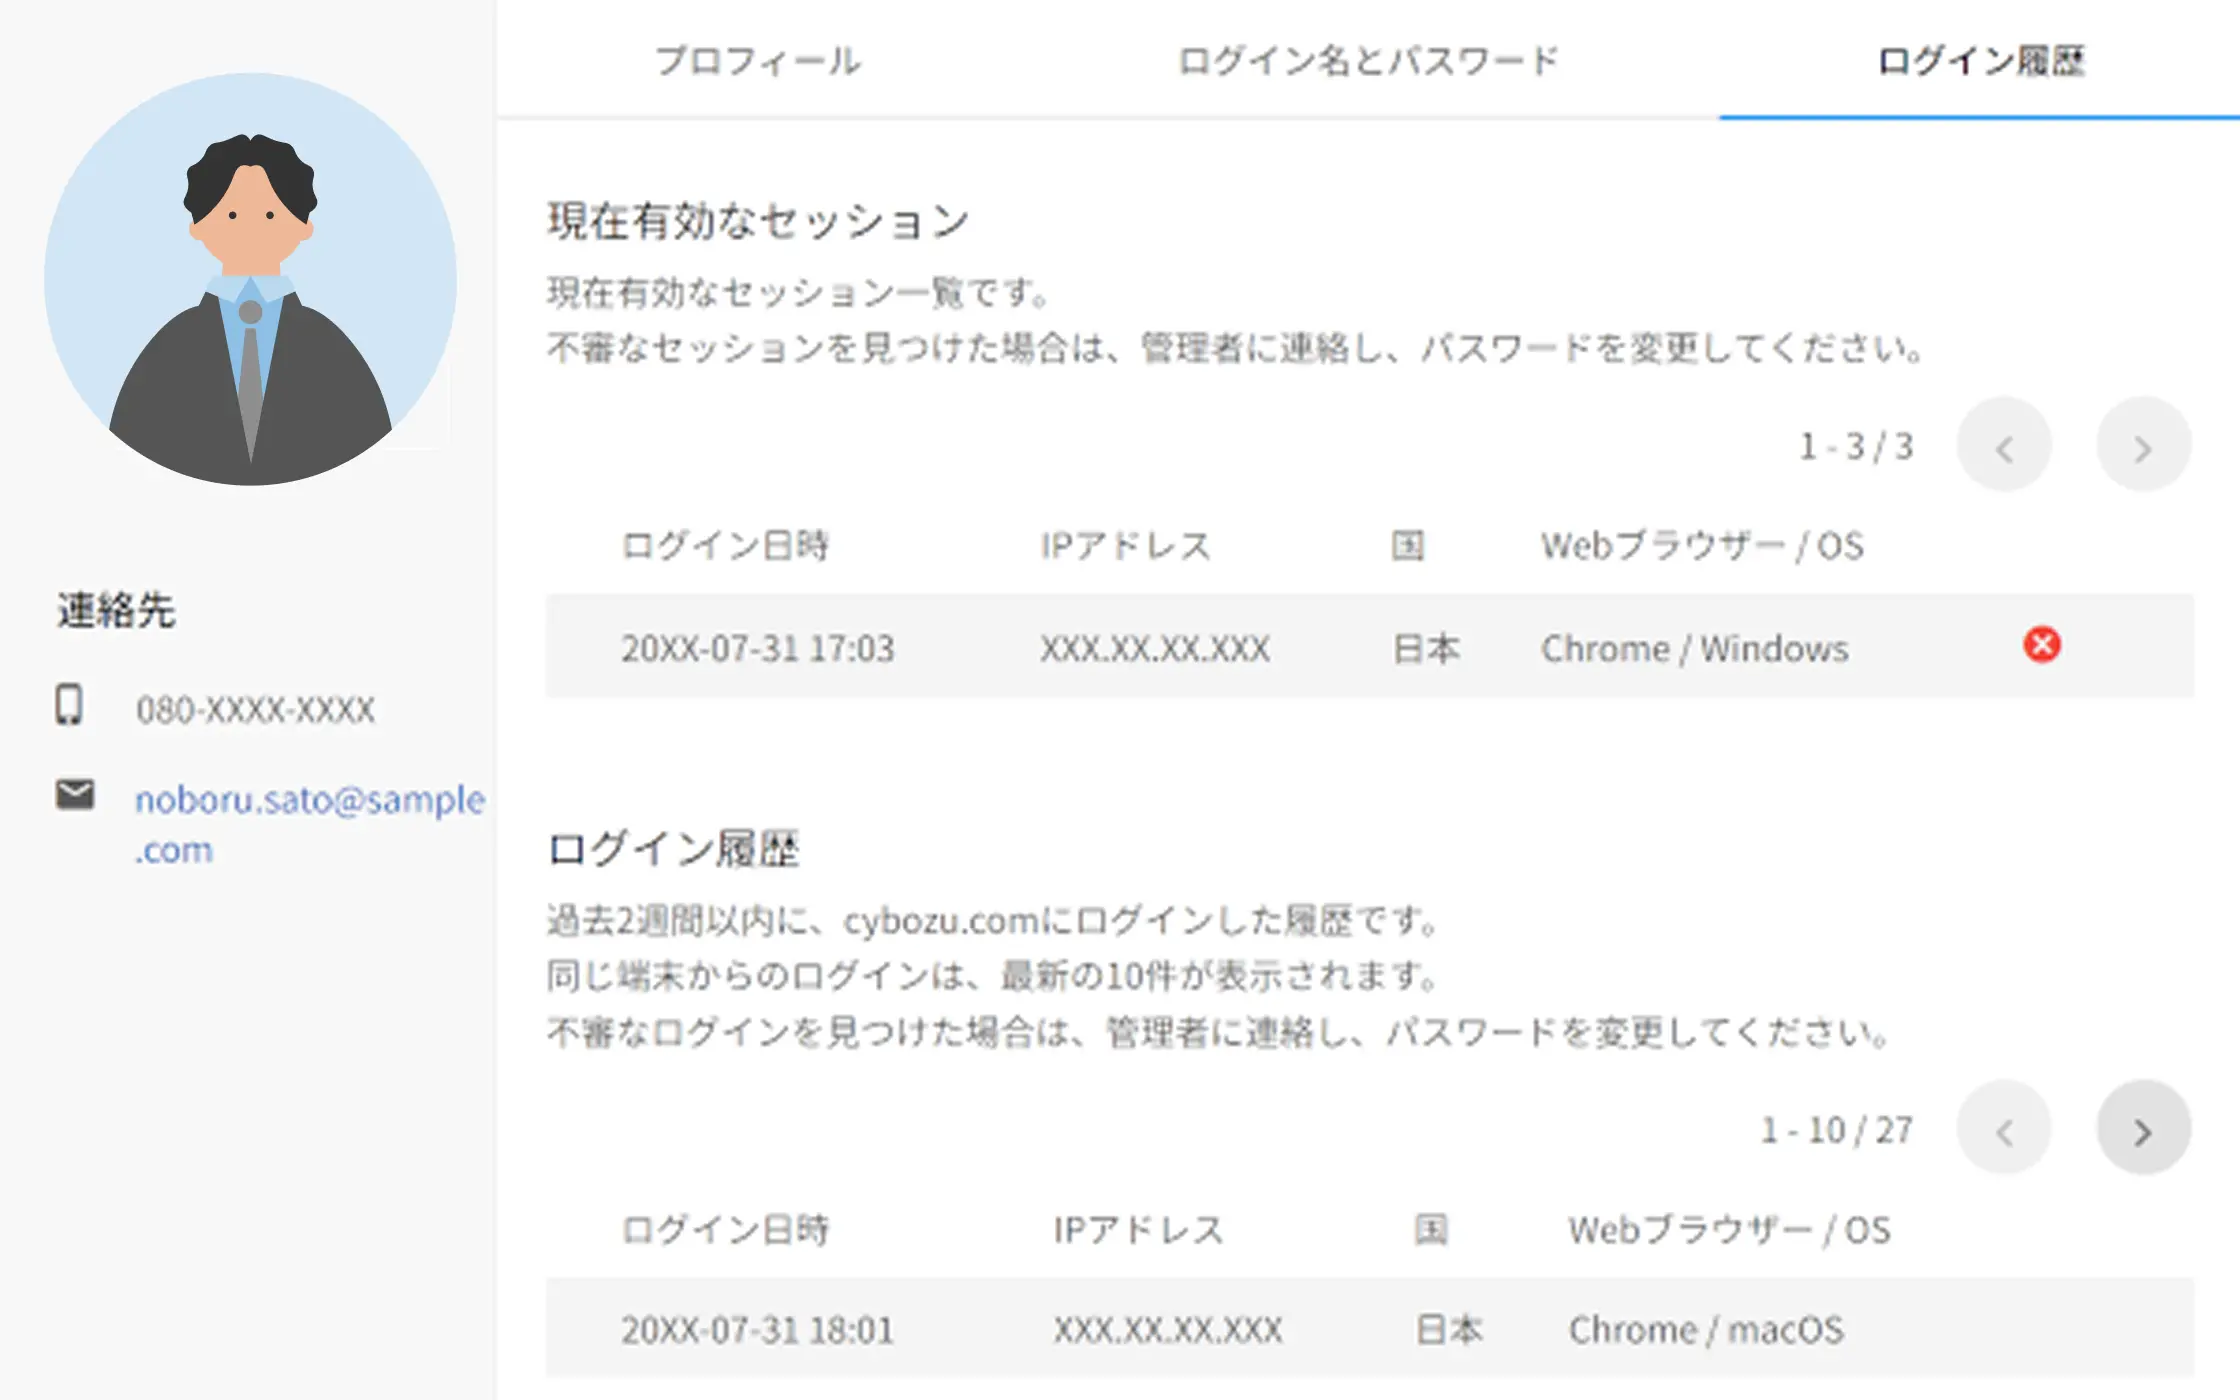Click phone number 080-XXXX-XXXX
This screenshot has width=2240, height=1400.
(x=255, y=710)
